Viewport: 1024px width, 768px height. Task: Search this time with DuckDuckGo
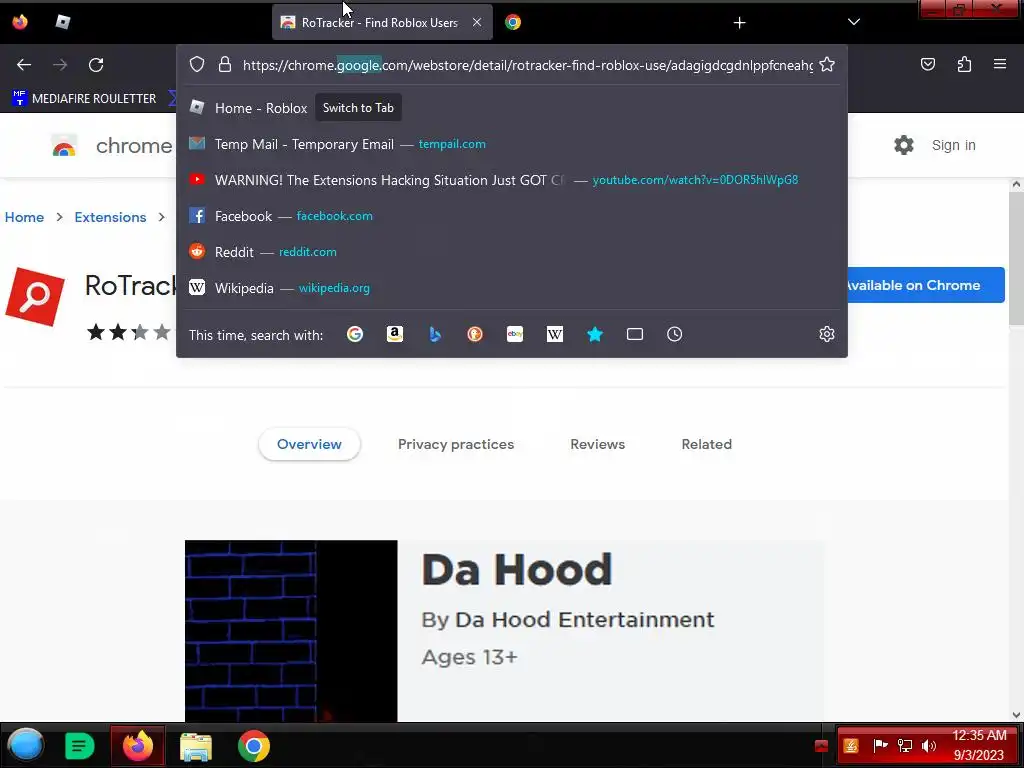click(x=475, y=334)
